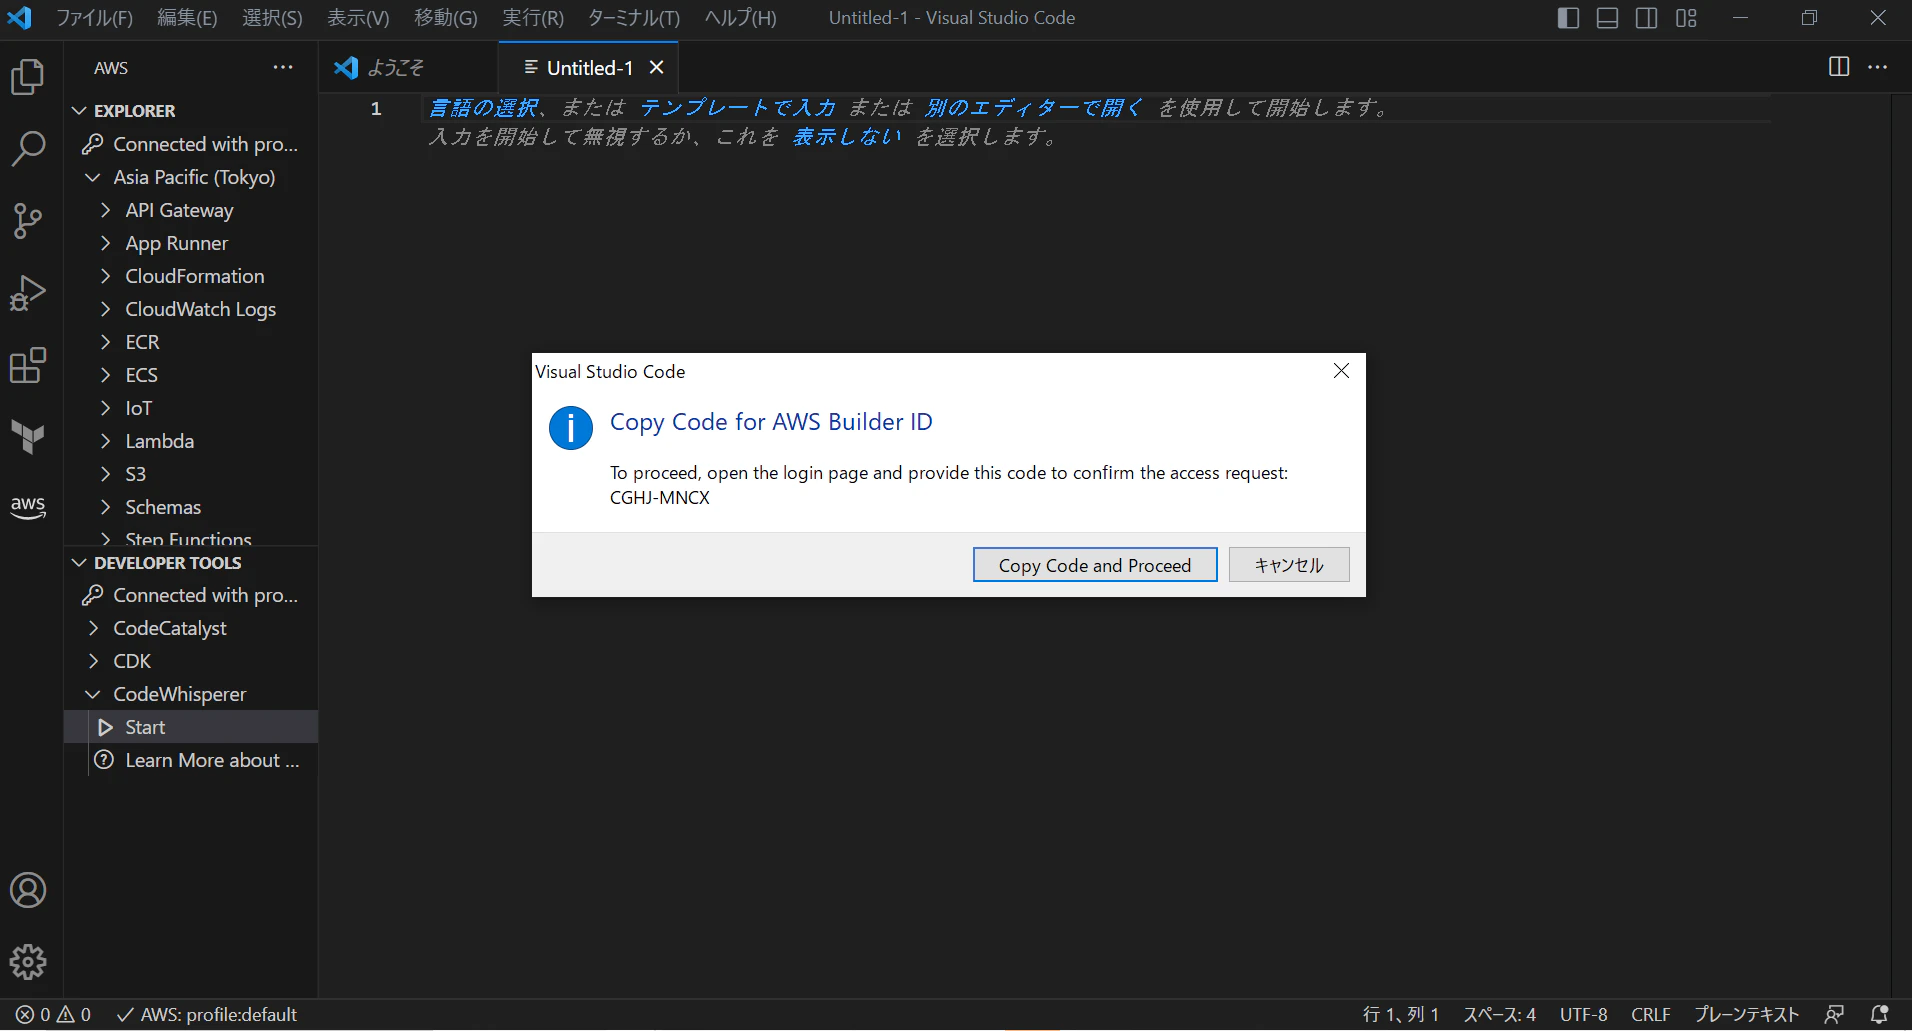
Task: Collapse the EXPLORER section
Action: pos(80,111)
